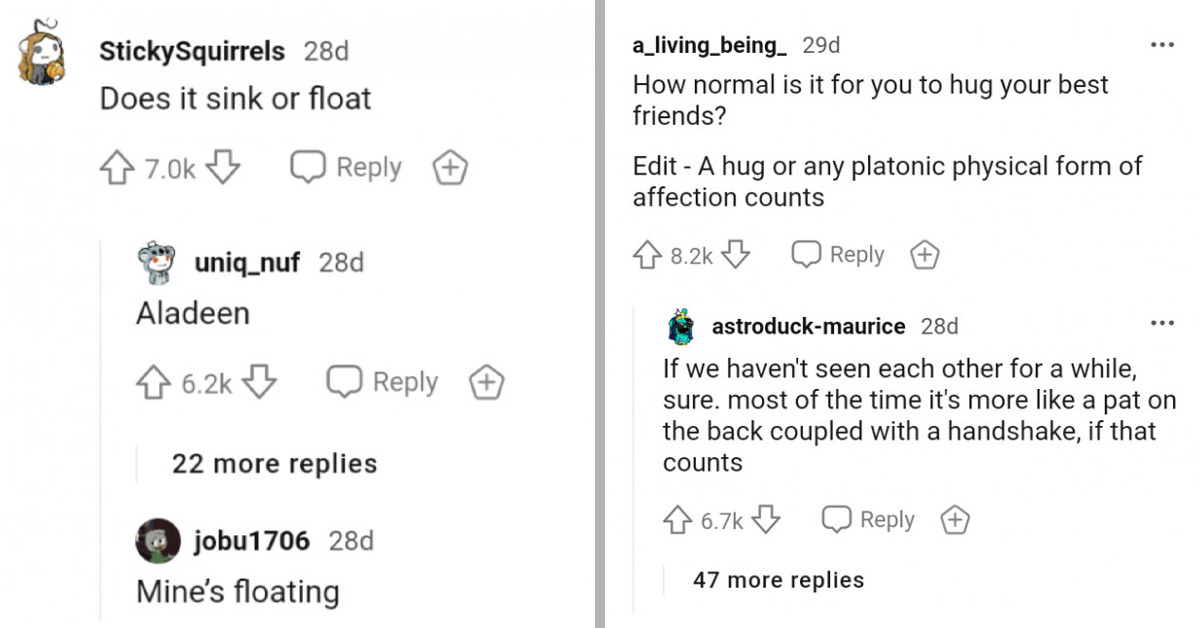Upvote the Aladeen comment
This screenshot has height=628, width=1200.
(x=155, y=381)
